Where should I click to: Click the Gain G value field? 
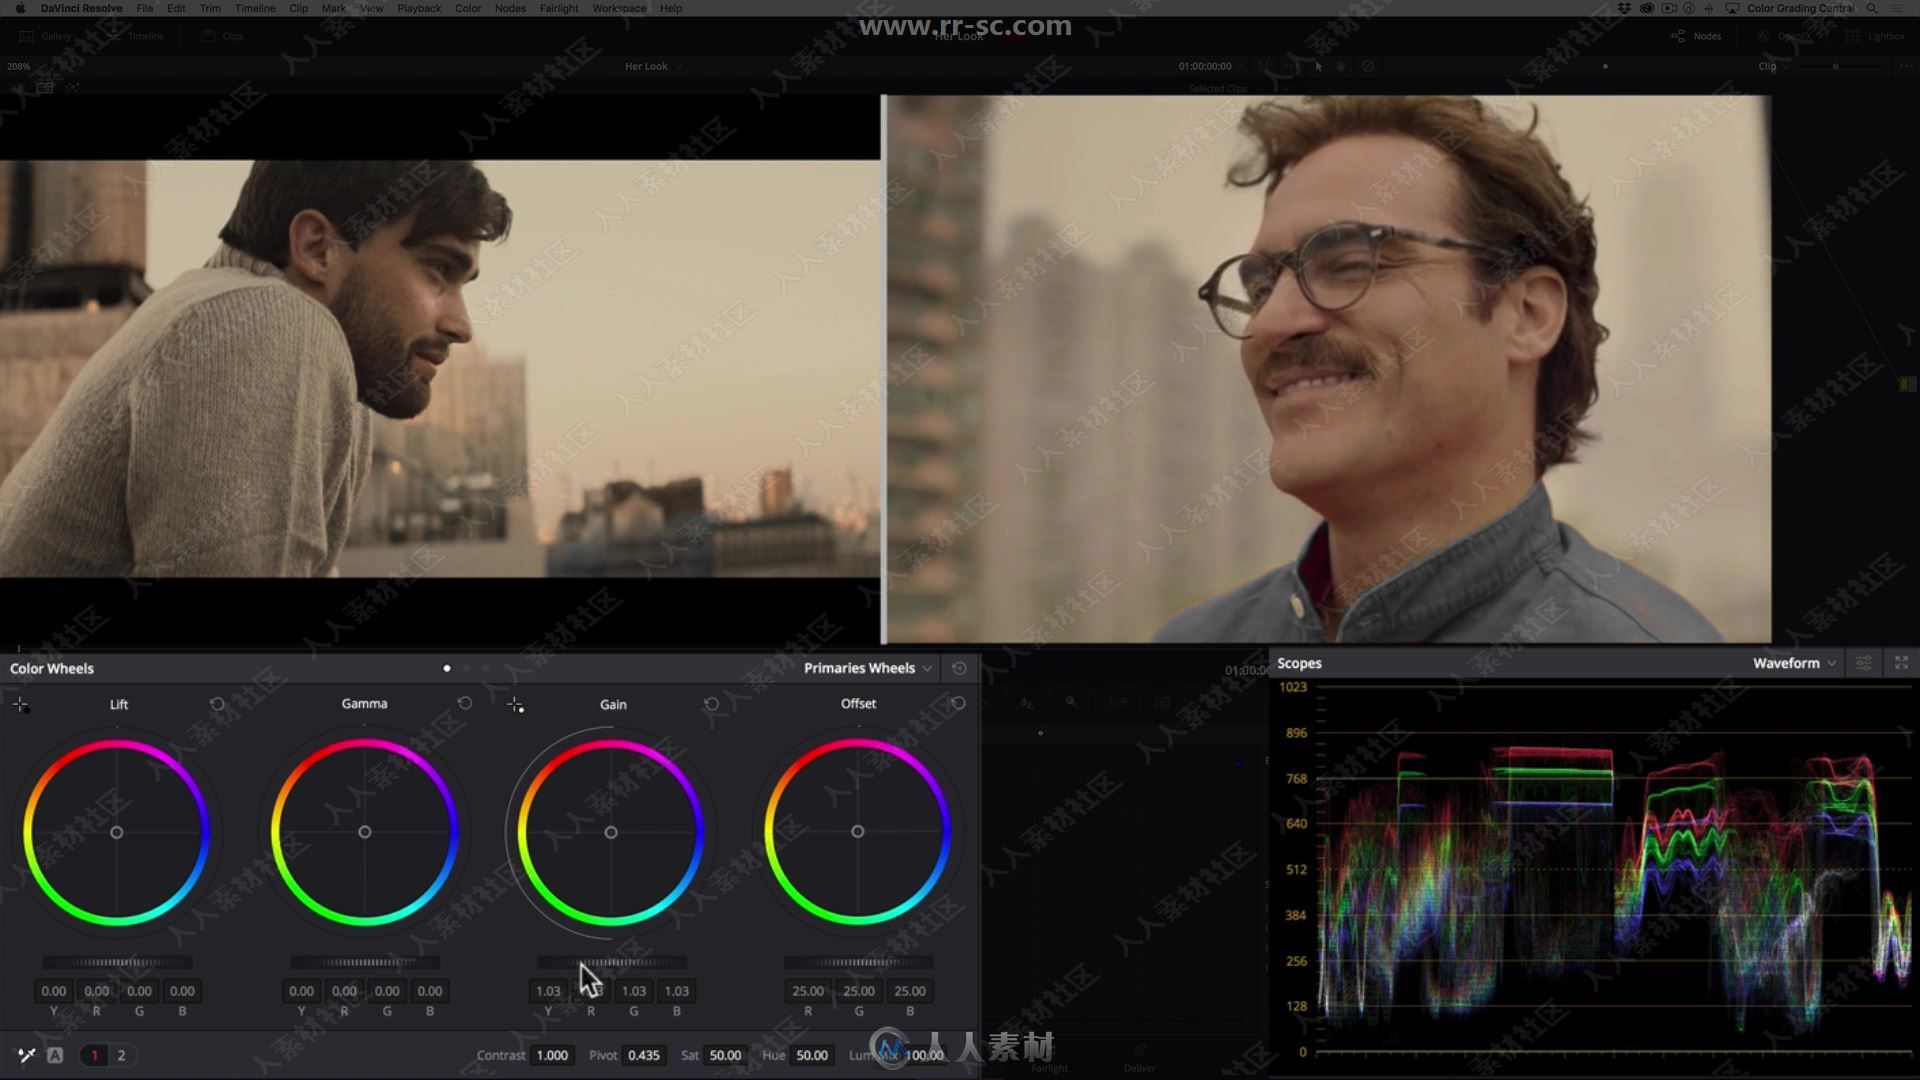coord(634,991)
